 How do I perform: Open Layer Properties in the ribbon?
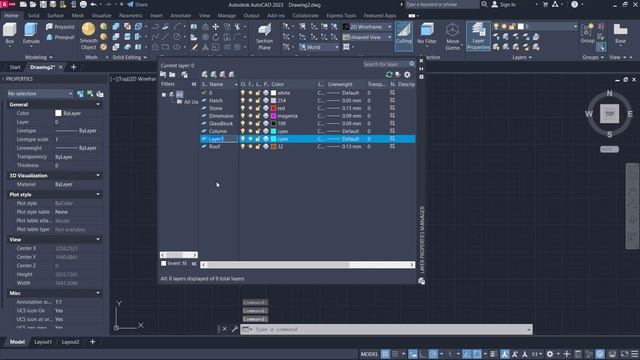(478, 36)
